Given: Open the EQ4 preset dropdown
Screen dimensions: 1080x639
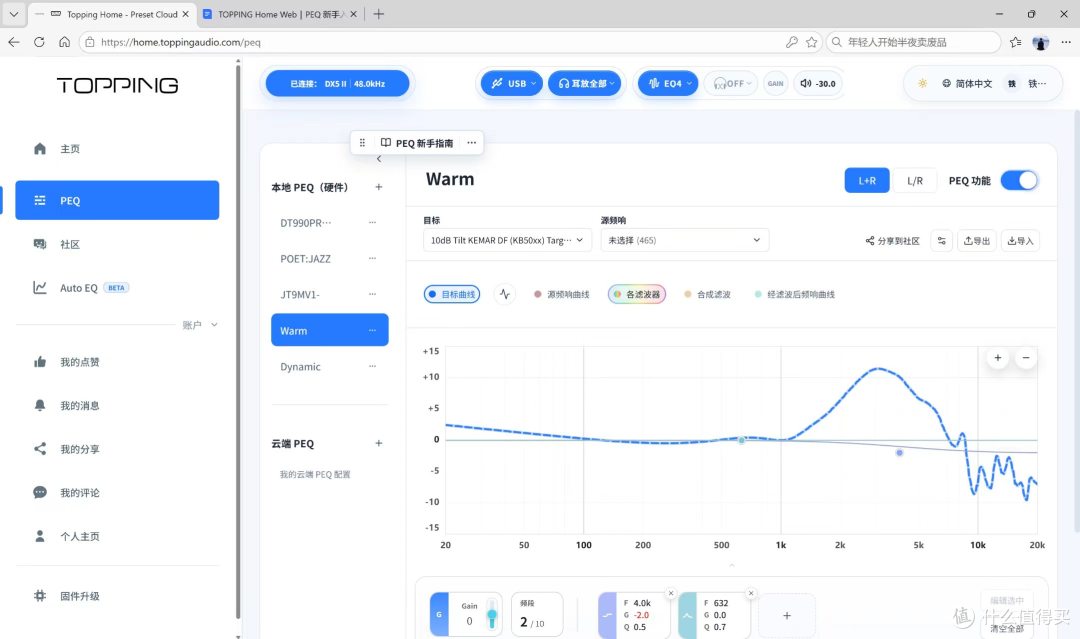Looking at the screenshot, I should [x=668, y=83].
